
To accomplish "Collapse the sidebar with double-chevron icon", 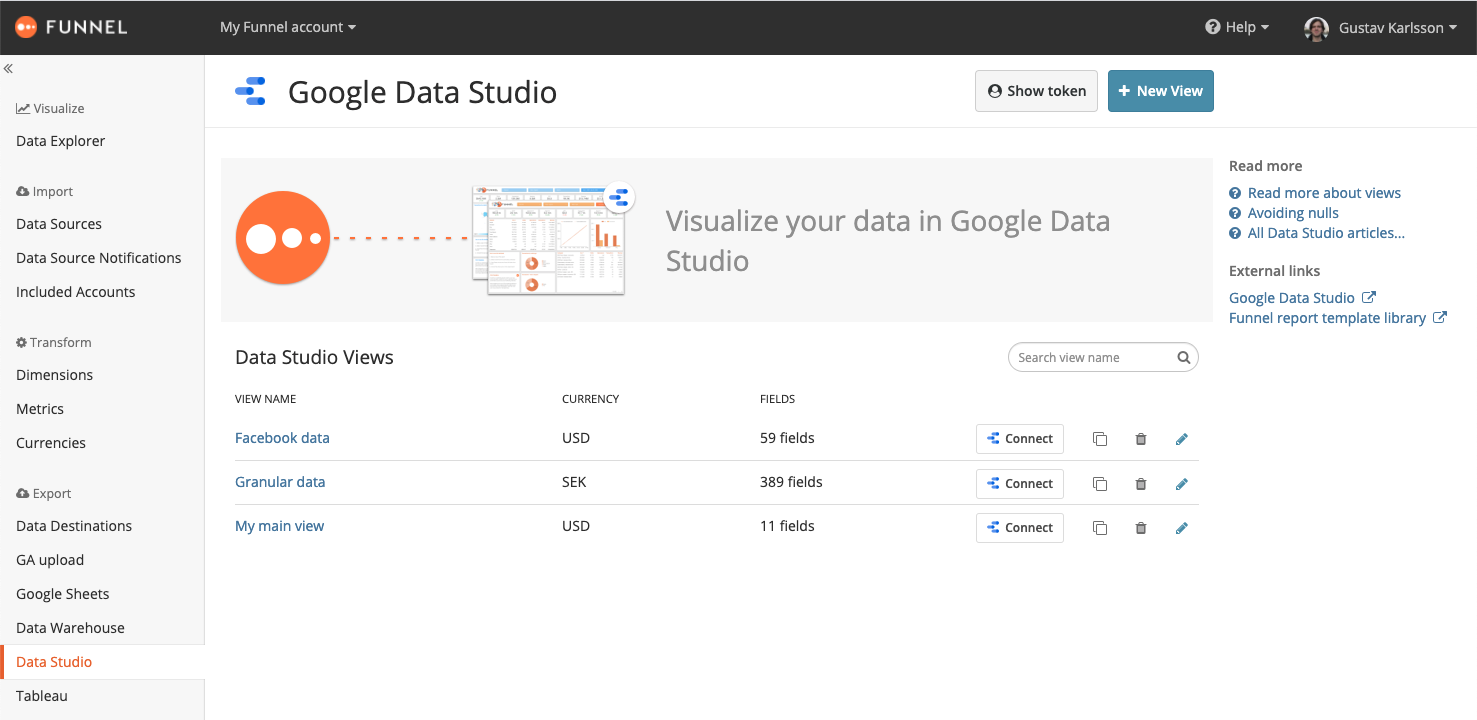I will tap(8, 69).
